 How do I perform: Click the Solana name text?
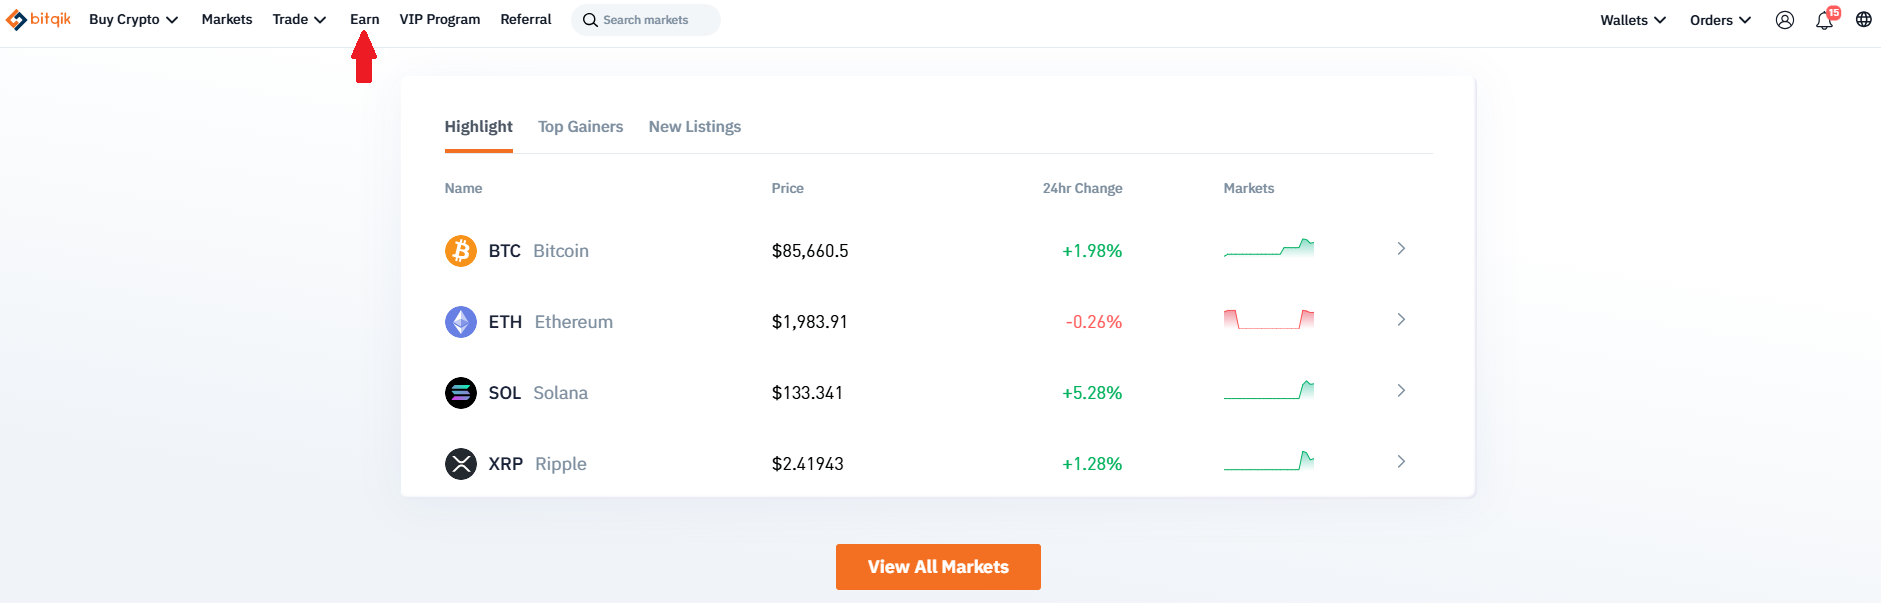(561, 393)
